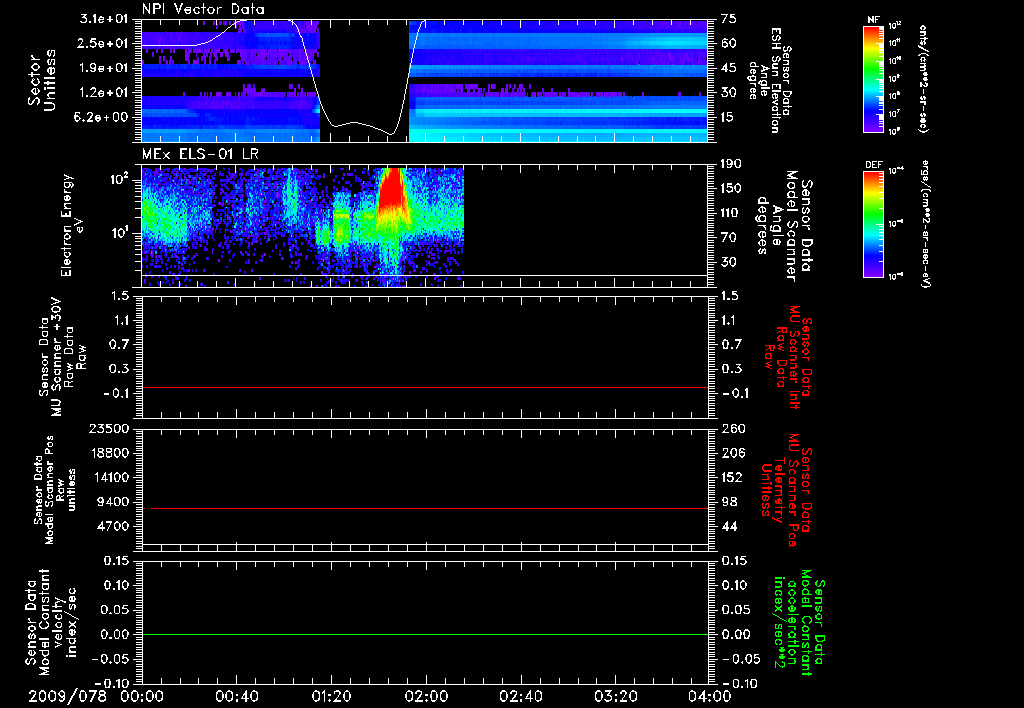
Task: Click the green line in the velocity plot
Action: (x=425, y=634)
